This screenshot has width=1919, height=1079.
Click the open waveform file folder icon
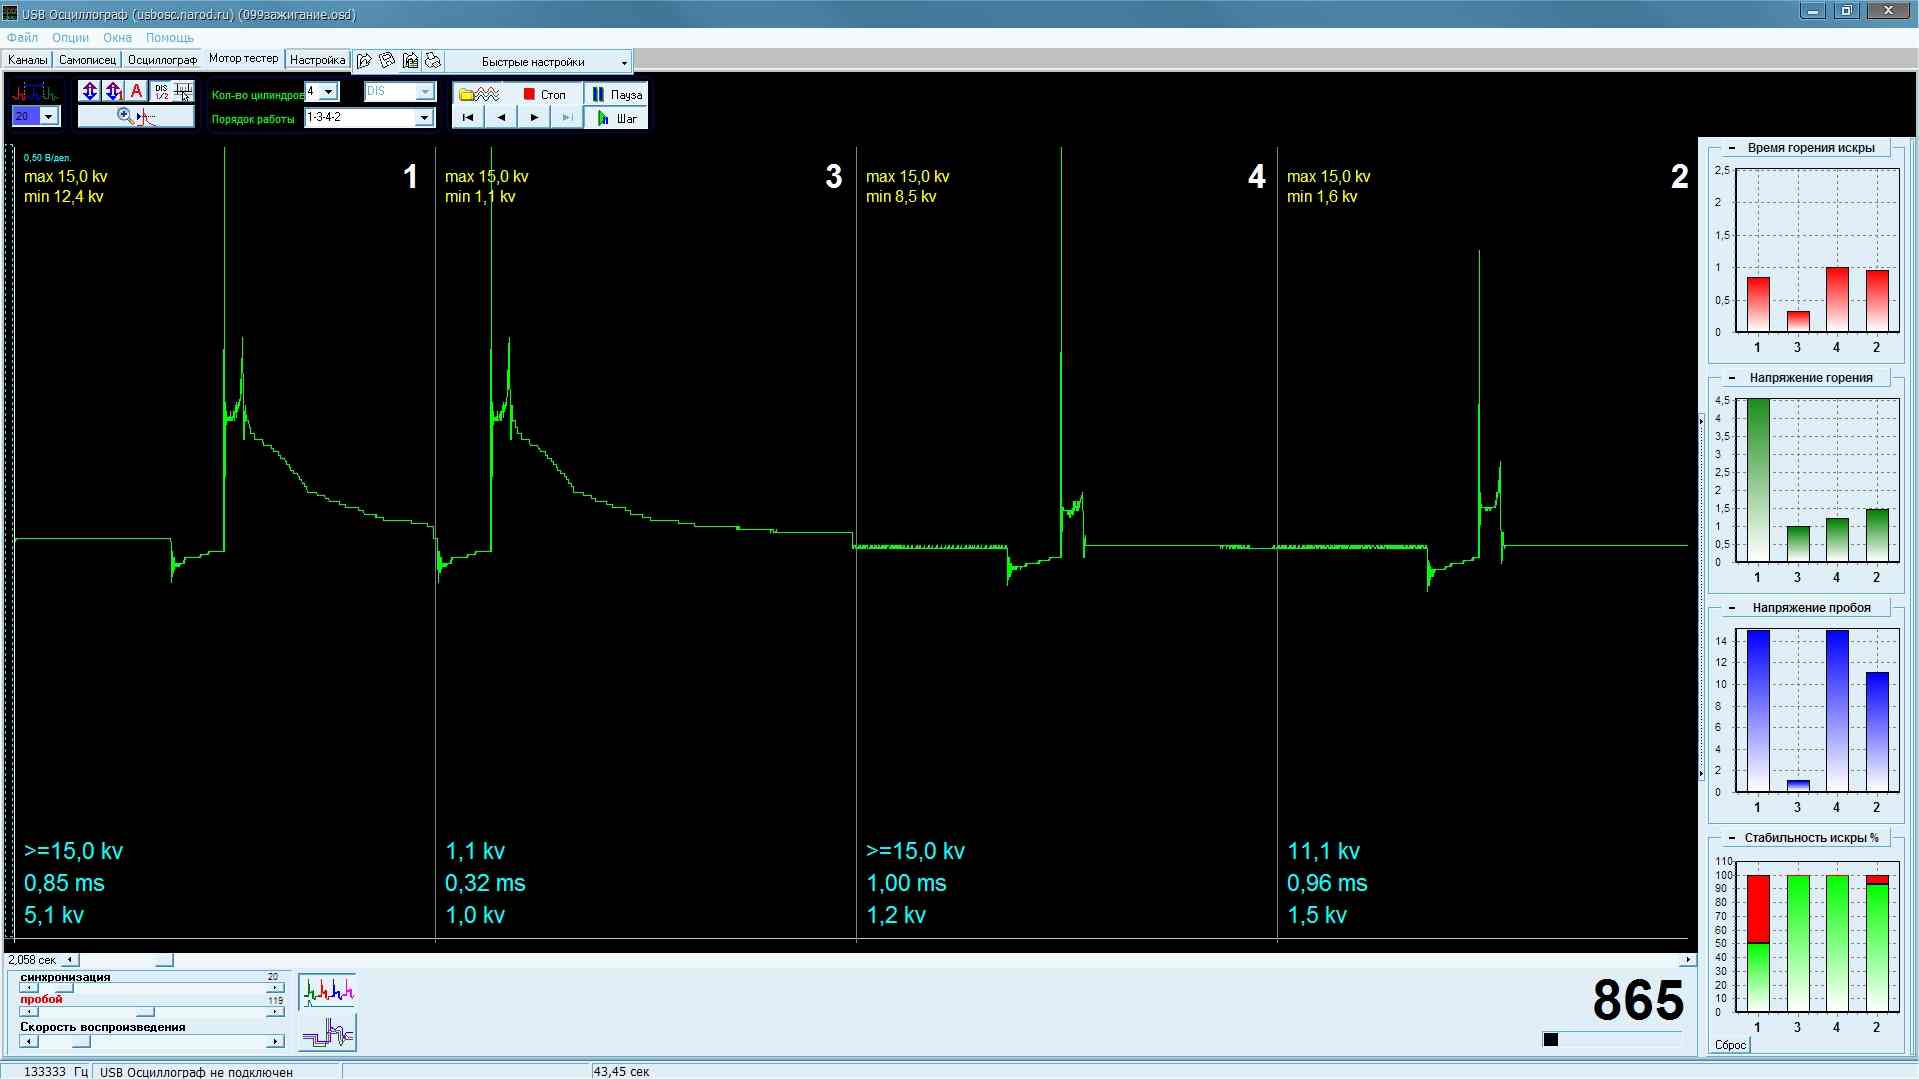(478, 94)
